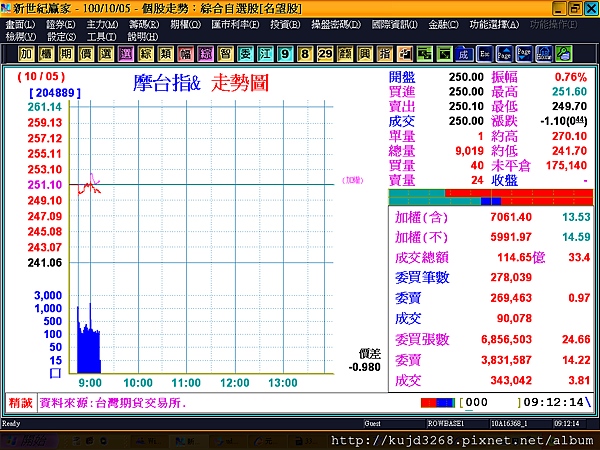The width and height of the screenshot is (600, 450).
Task: Click the yellow 8 toolbar icon
Action: pyautogui.click(x=305, y=54)
